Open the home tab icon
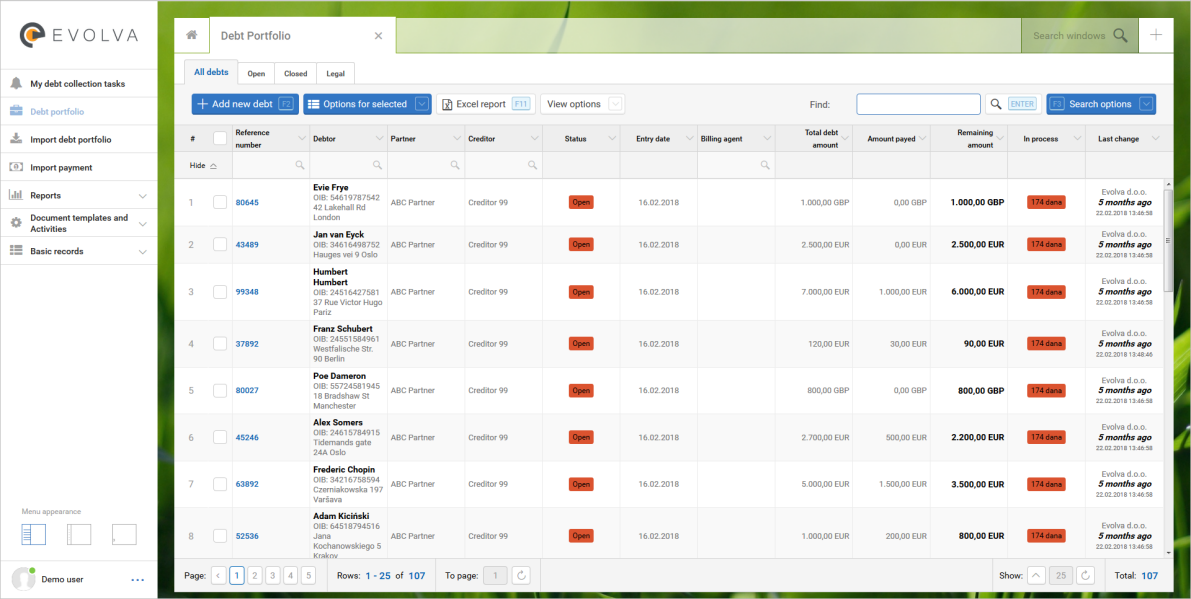Image resolution: width=1191 pixels, height=599 pixels. (x=192, y=35)
